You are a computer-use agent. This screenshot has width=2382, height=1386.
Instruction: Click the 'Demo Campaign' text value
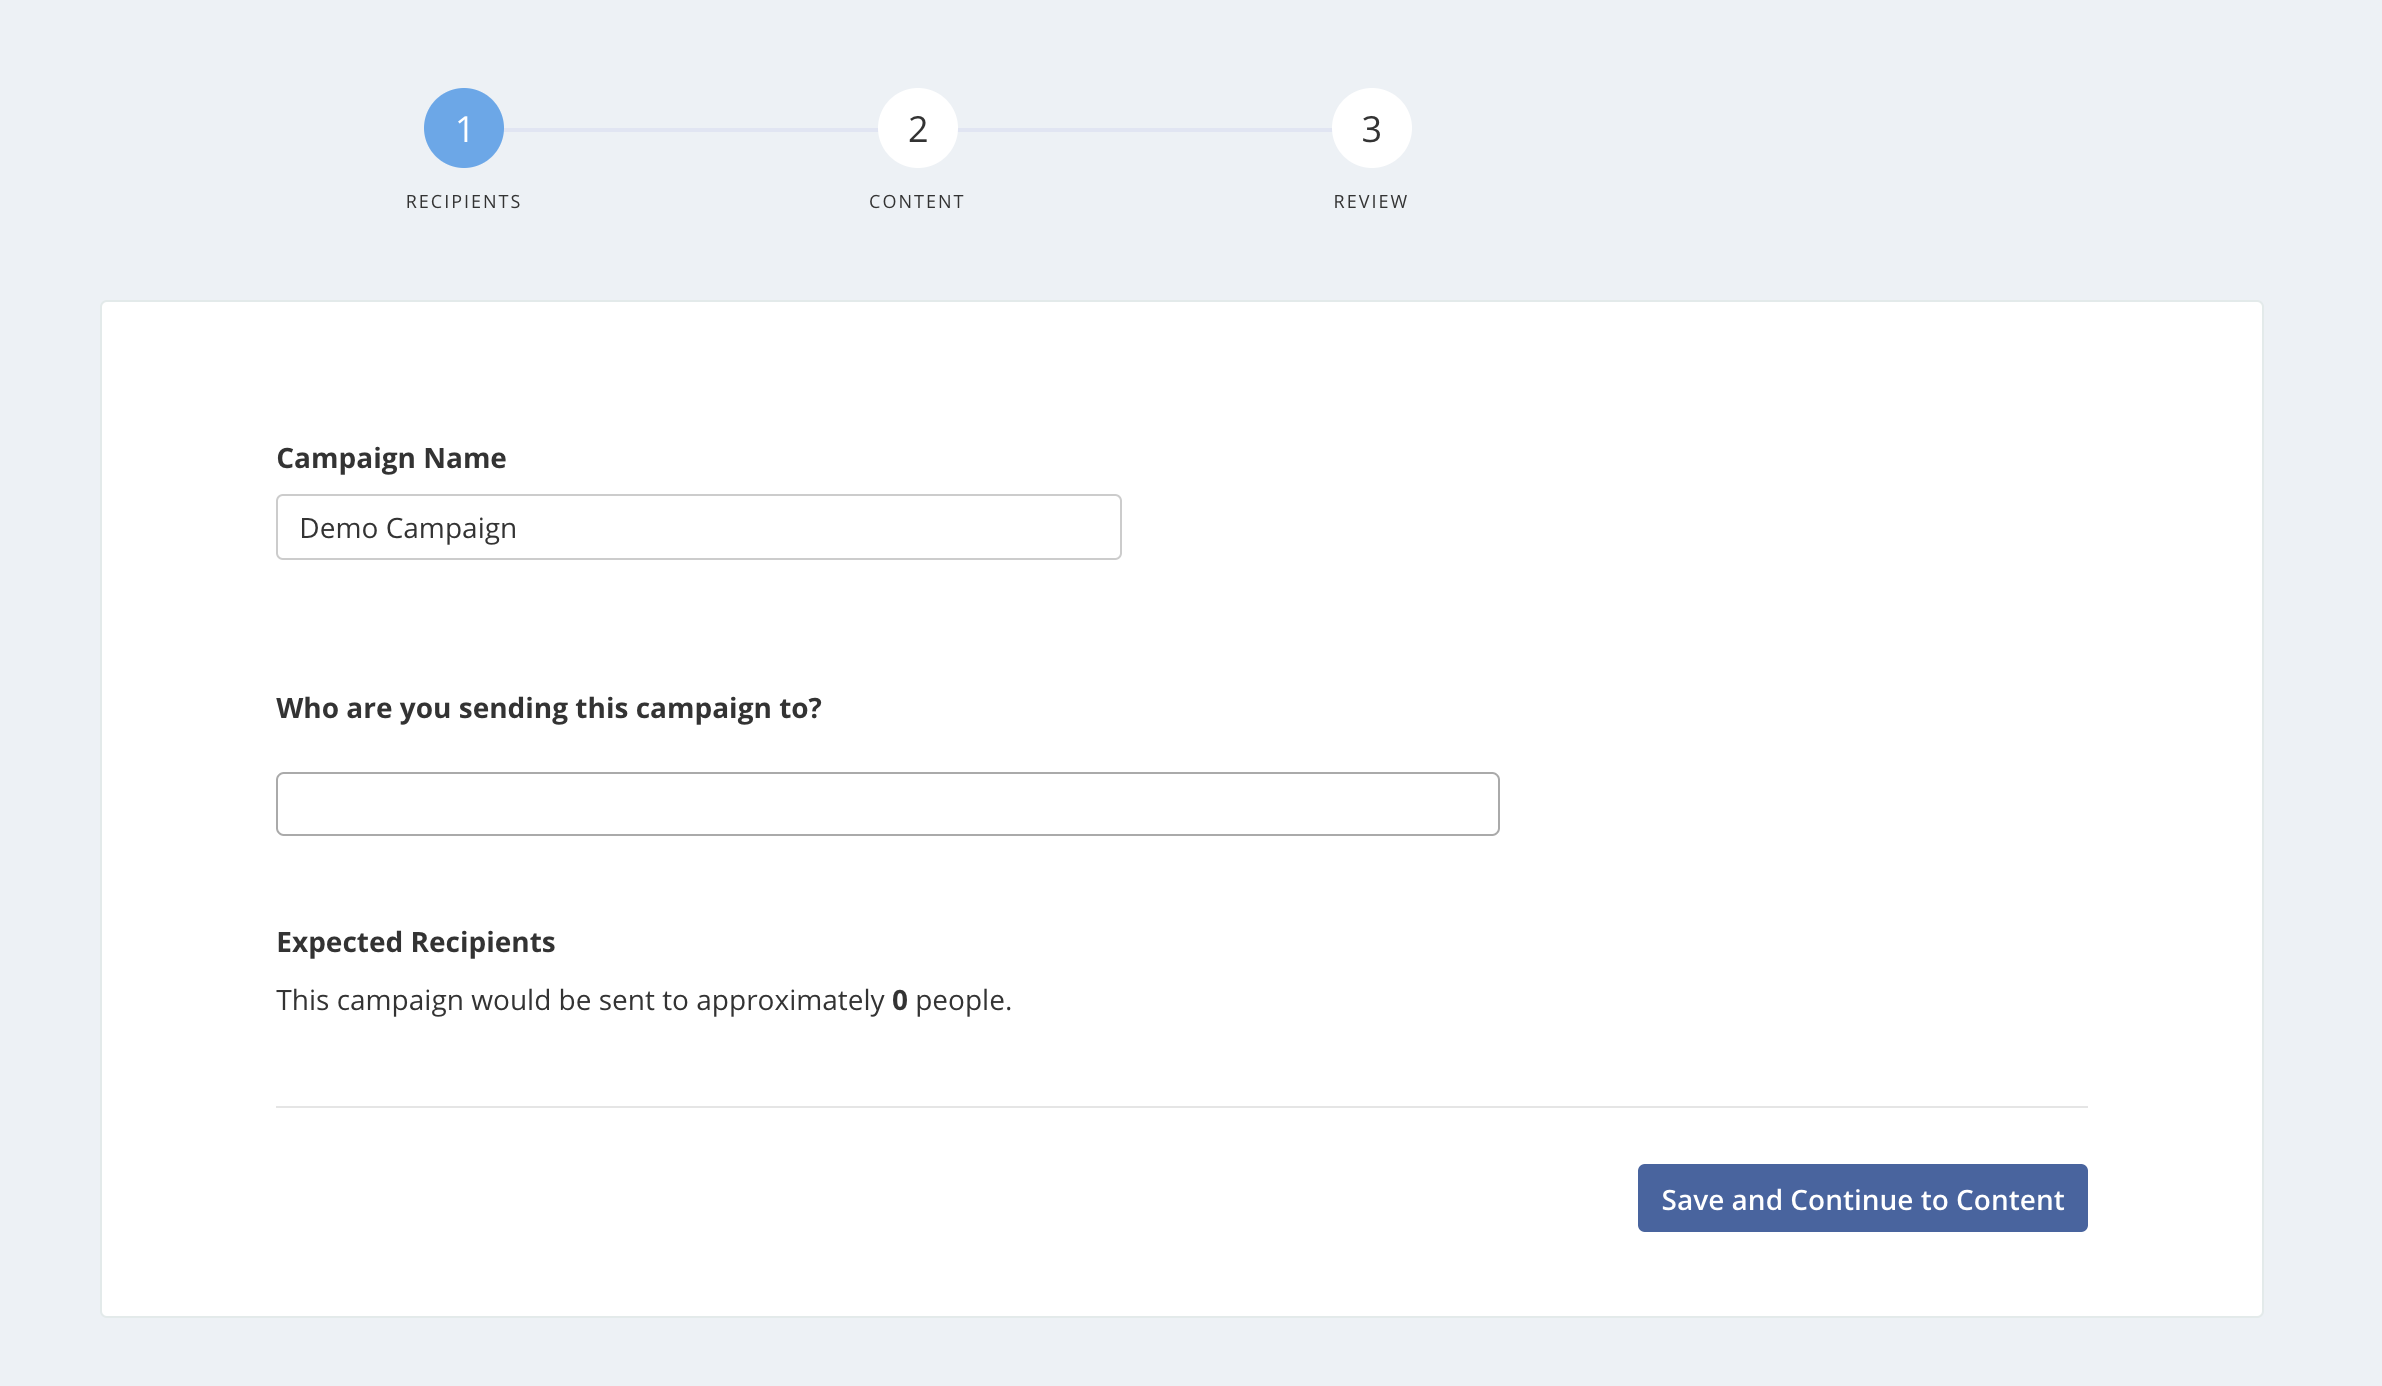pyautogui.click(x=408, y=528)
